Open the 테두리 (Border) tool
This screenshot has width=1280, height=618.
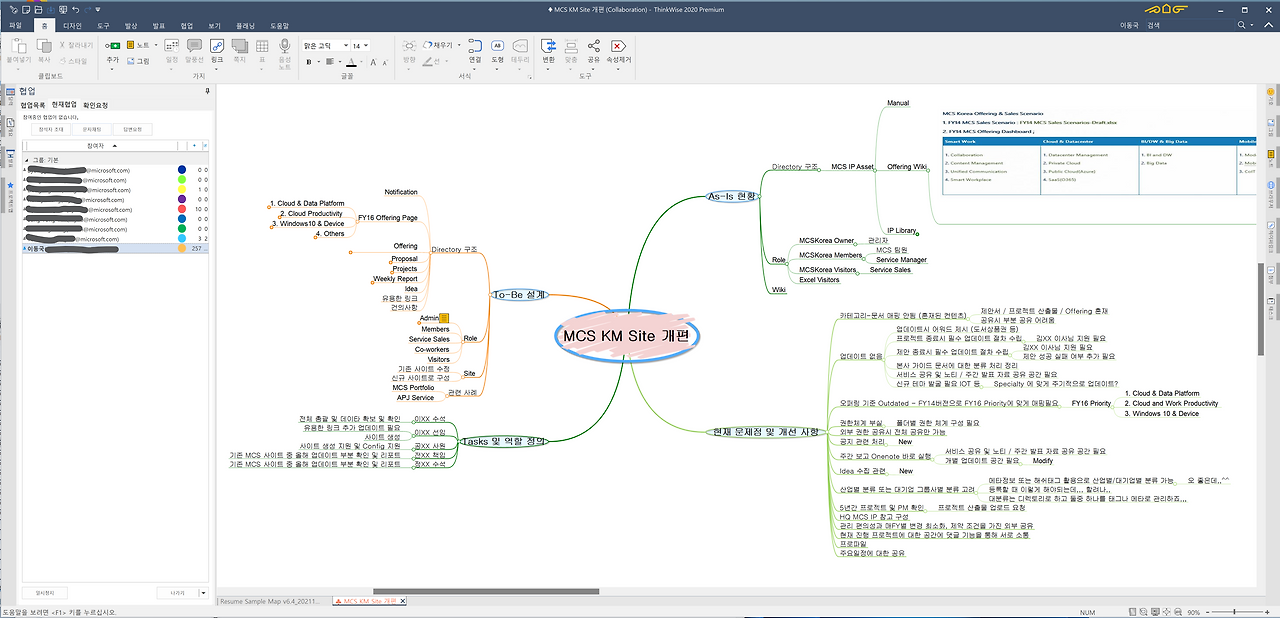[x=520, y=51]
